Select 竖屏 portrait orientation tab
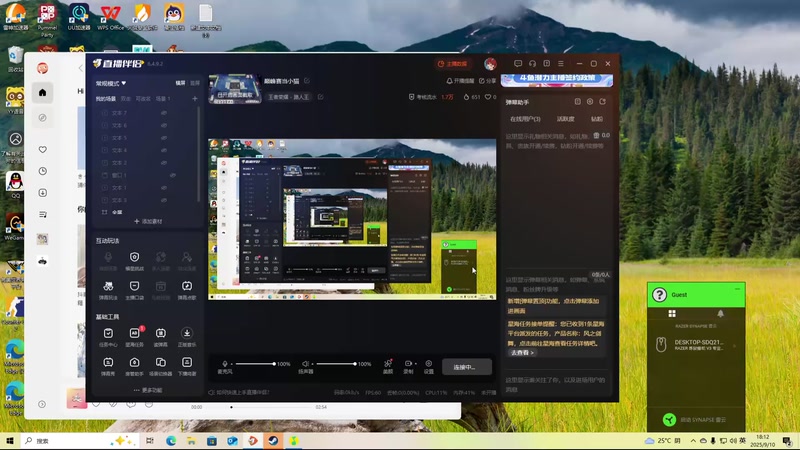800x450 pixels. click(194, 83)
